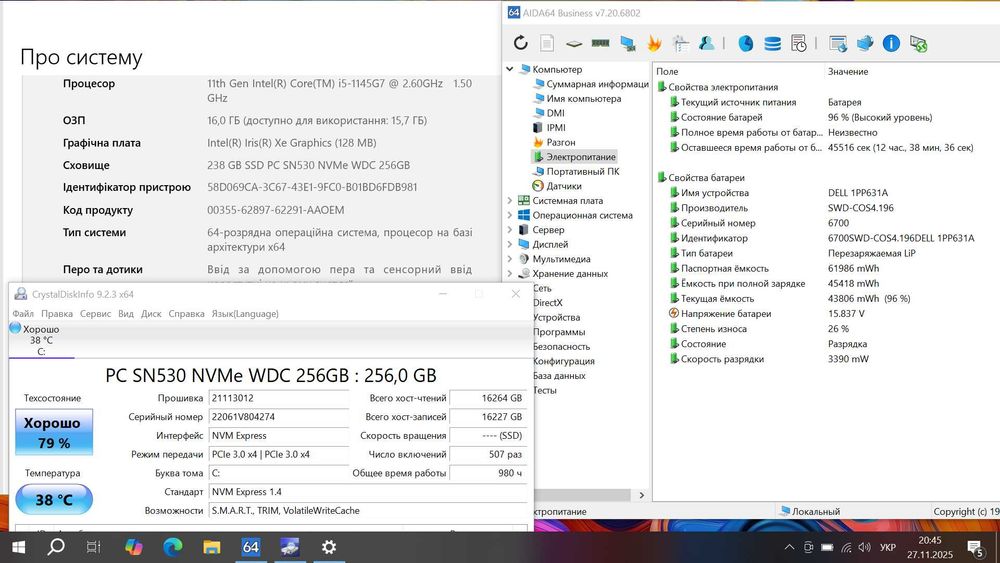Click the green remote connection icon in AIDA64
This screenshot has width=1000, height=563.
coord(918,43)
